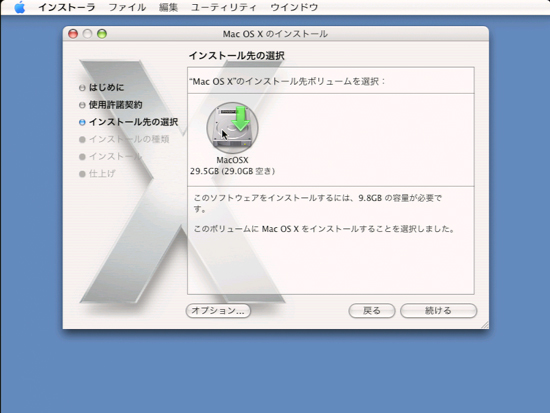This screenshot has width=550, height=413.
Task: Open the ウインドウ menu
Action: click(x=294, y=7)
